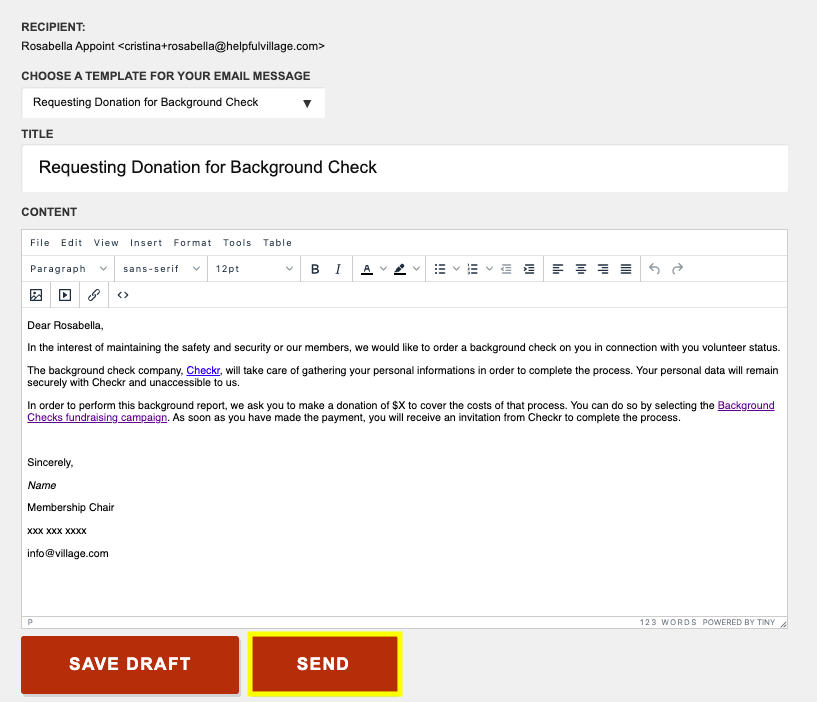Click the undo arrow icon
The height and width of the screenshot is (702, 817).
[x=655, y=269]
